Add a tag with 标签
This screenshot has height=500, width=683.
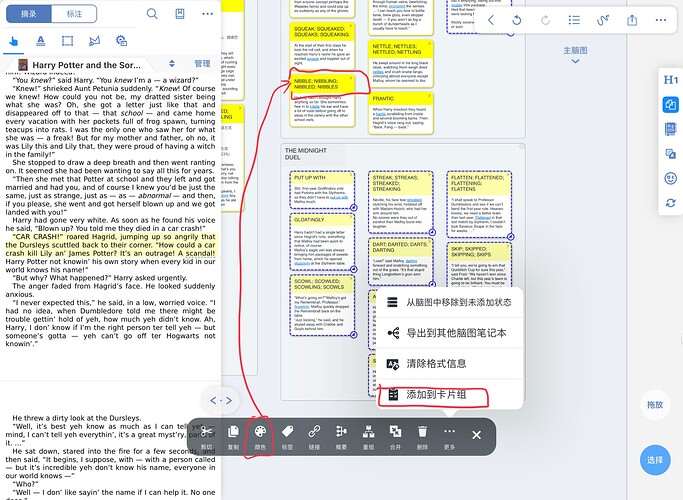point(287,437)
